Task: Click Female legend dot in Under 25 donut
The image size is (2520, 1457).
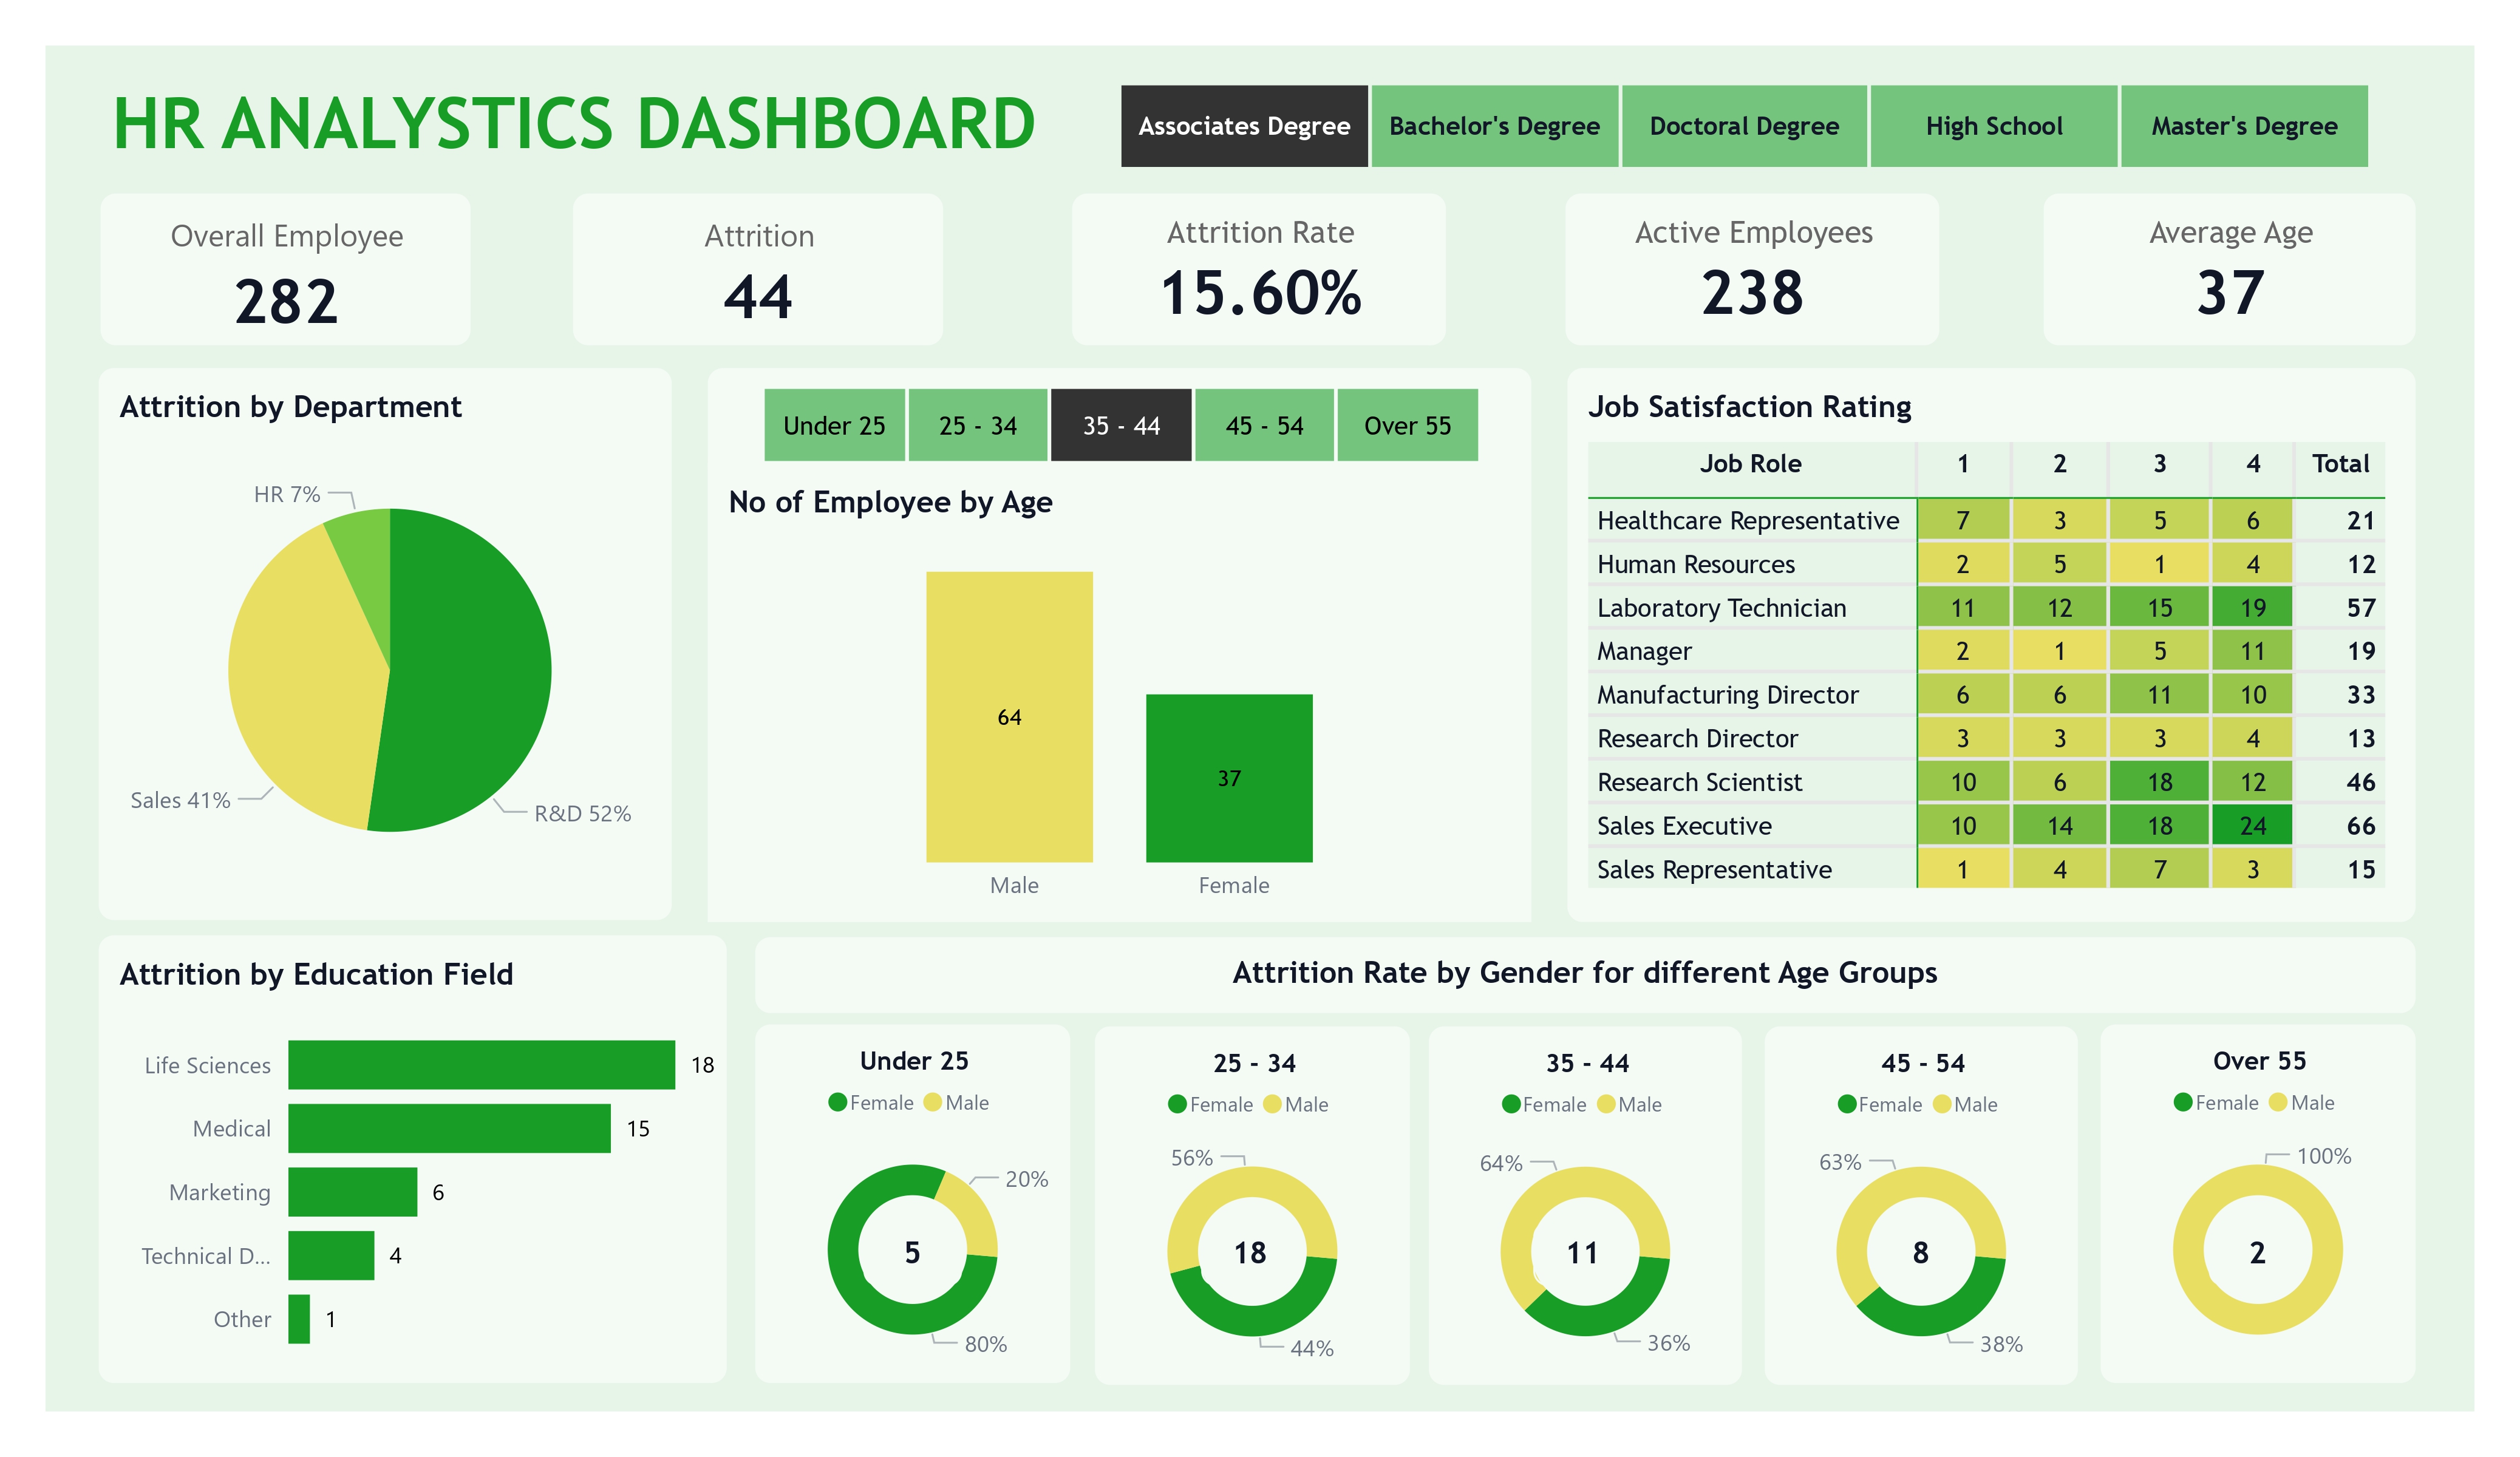Action: (838, 1102)
